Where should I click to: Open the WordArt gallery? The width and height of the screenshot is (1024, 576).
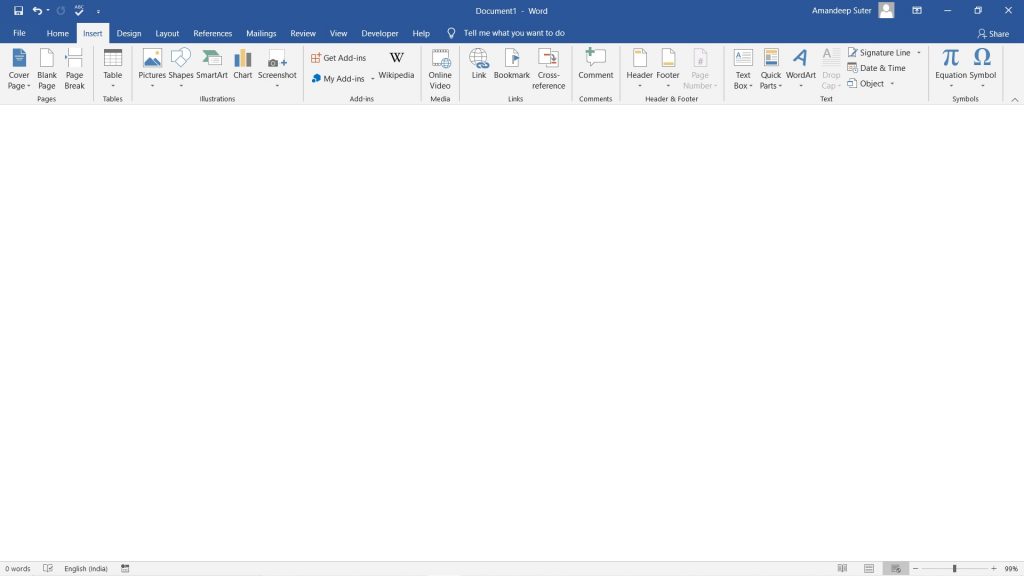point(801,69)
